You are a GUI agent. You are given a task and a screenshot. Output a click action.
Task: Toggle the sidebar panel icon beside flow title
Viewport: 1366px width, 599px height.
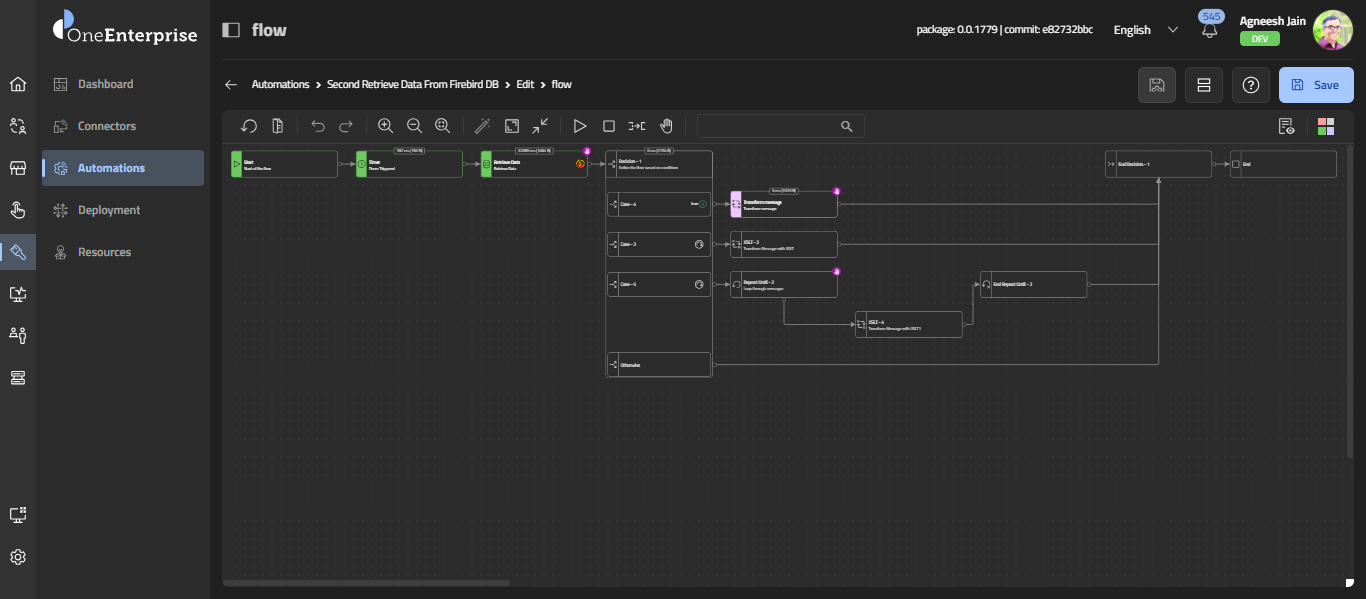point(231,30)
